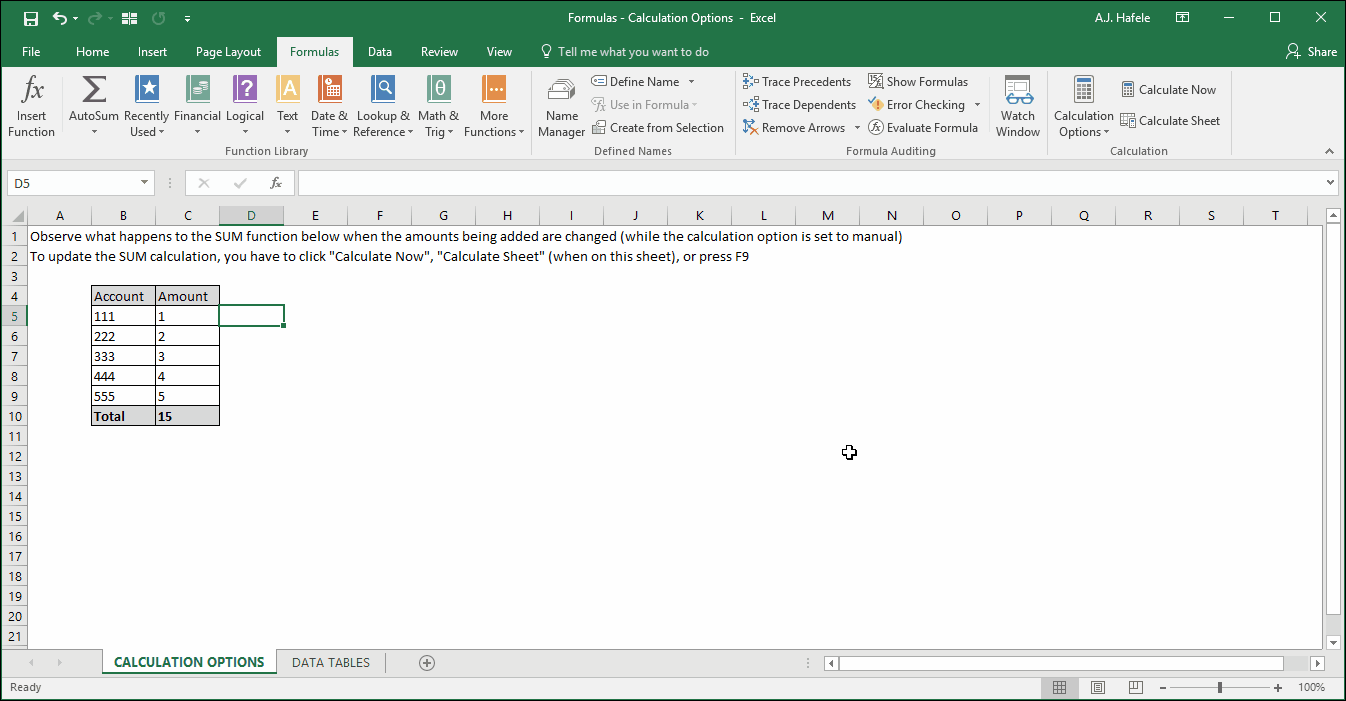Open the Name Box dropdown

(x=145, y=183)
